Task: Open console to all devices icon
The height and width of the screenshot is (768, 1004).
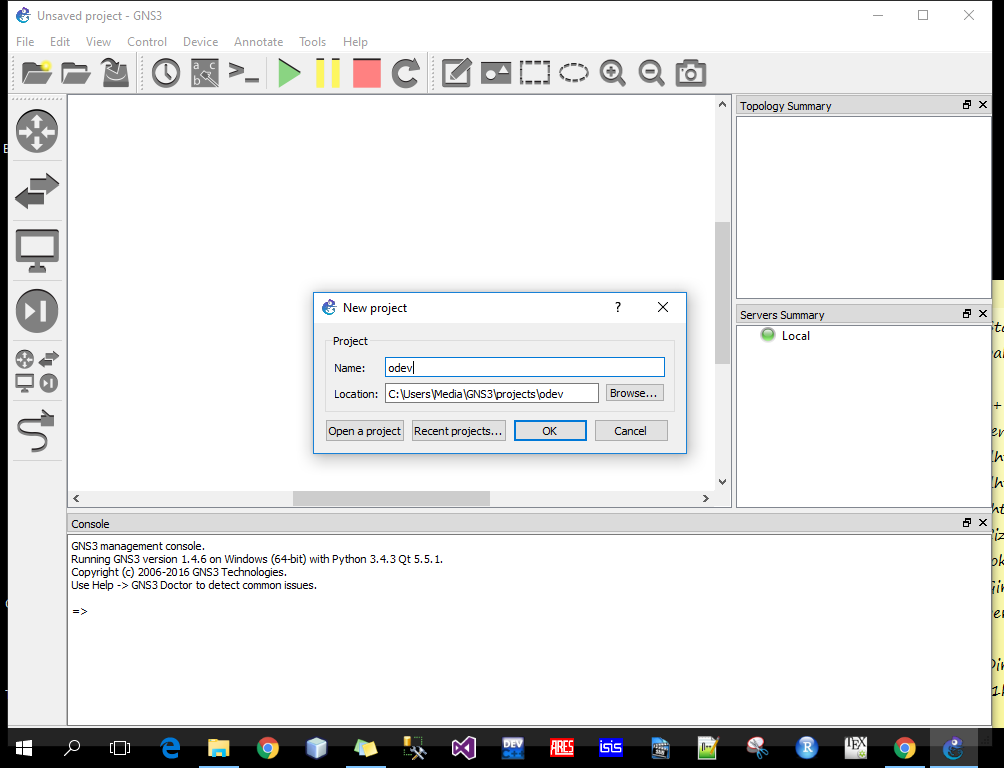Action: click(244, 72)
